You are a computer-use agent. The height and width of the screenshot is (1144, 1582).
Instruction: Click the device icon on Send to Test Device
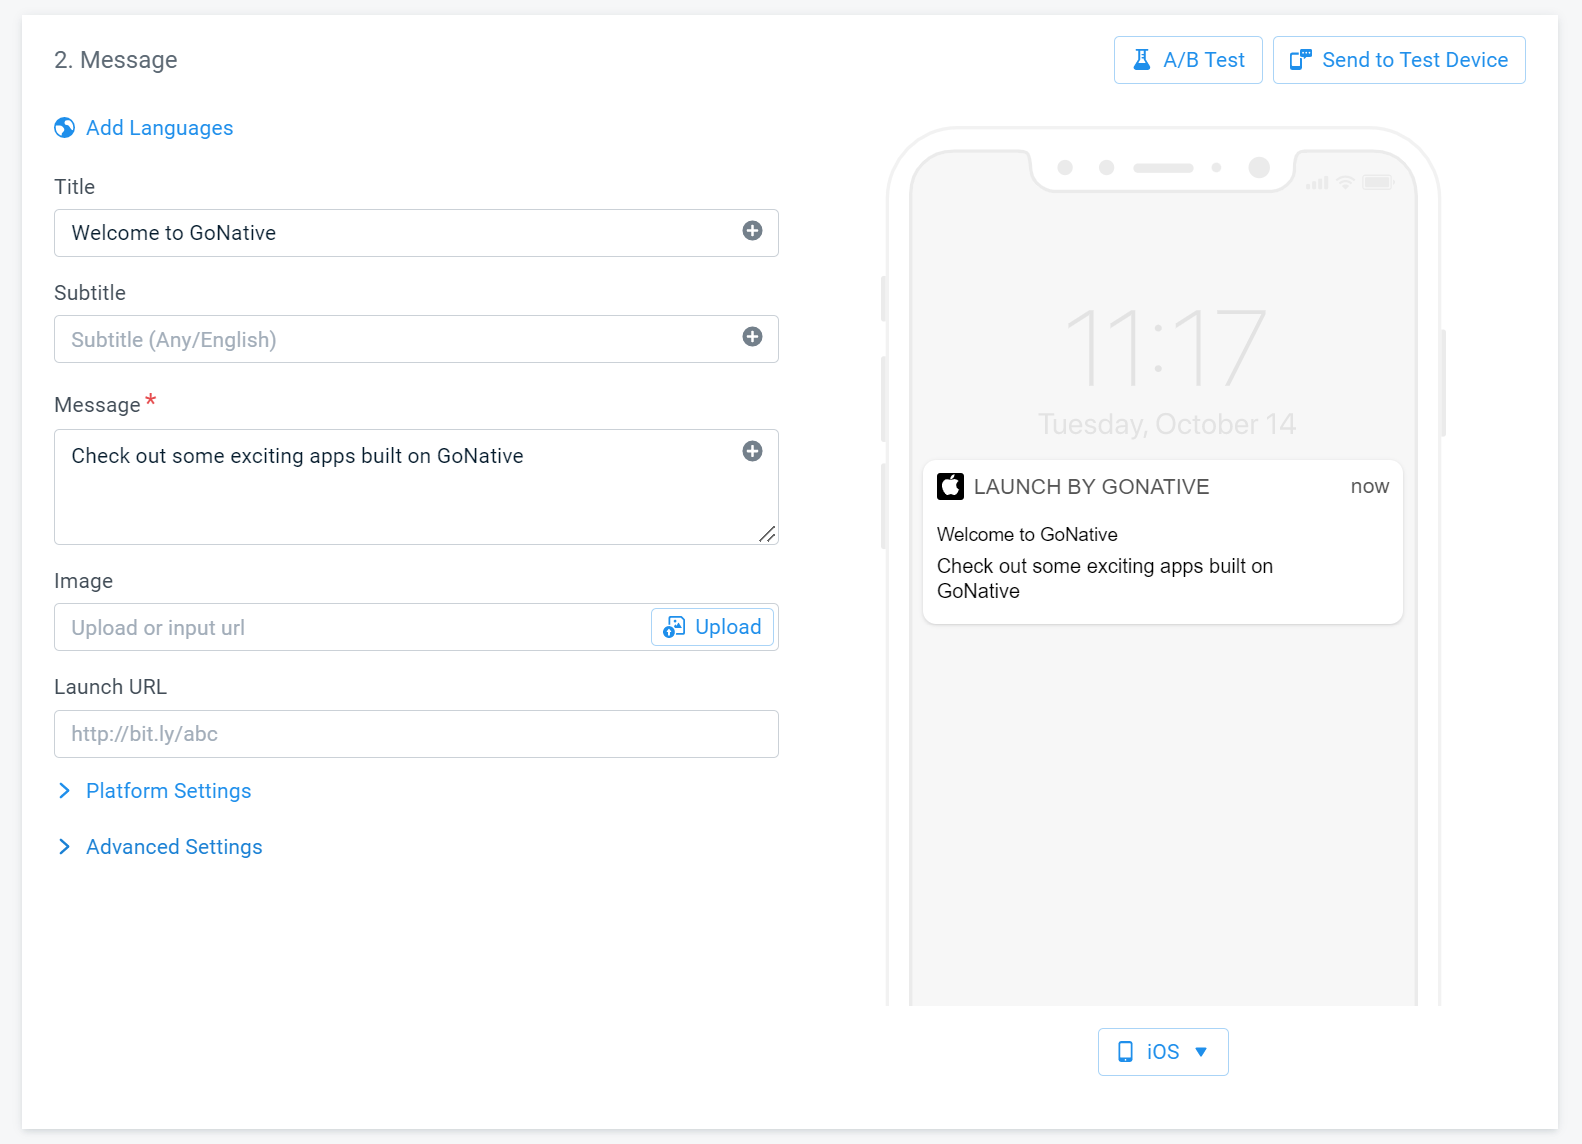1301,59
